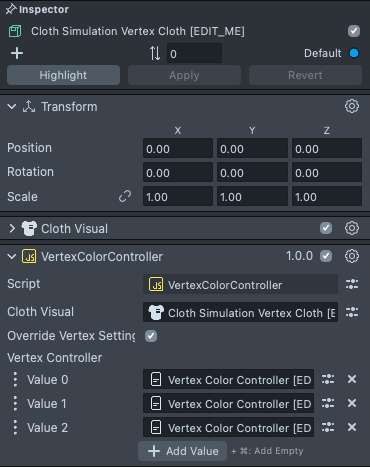Open the Transform settings gear
Screen dimensions: 370x467
tap(352, 106)
